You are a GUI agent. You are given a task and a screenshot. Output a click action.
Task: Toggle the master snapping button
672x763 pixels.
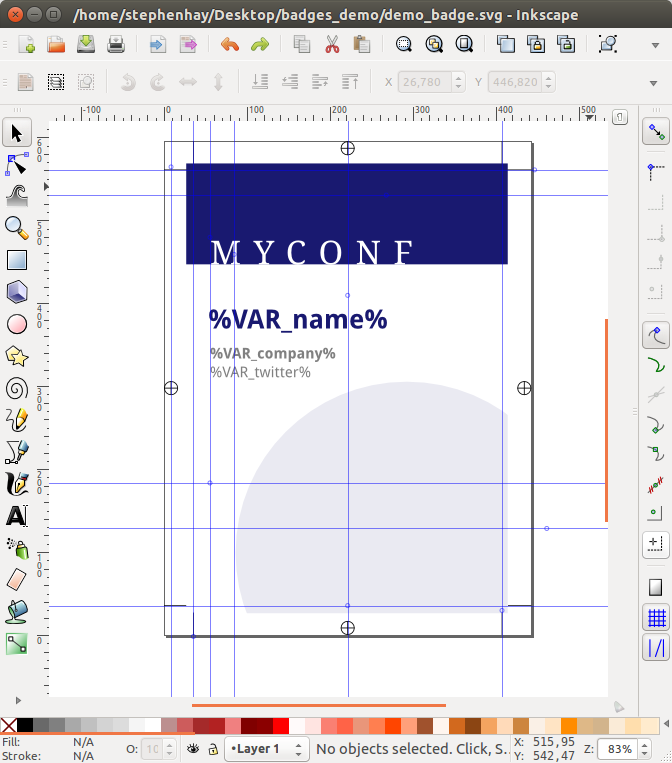point(656,131)
